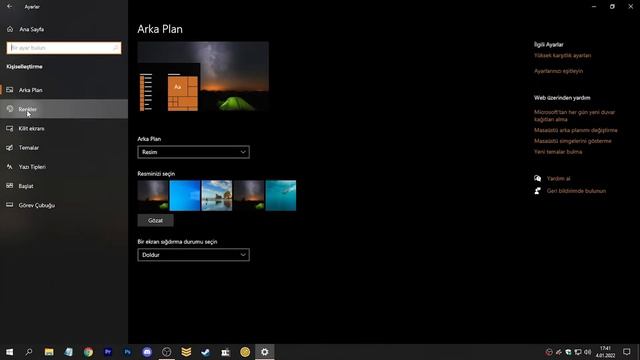Open Görev Çubuğu settings
The width and height of the screenshot is (640, 360).
click(64, 205)
